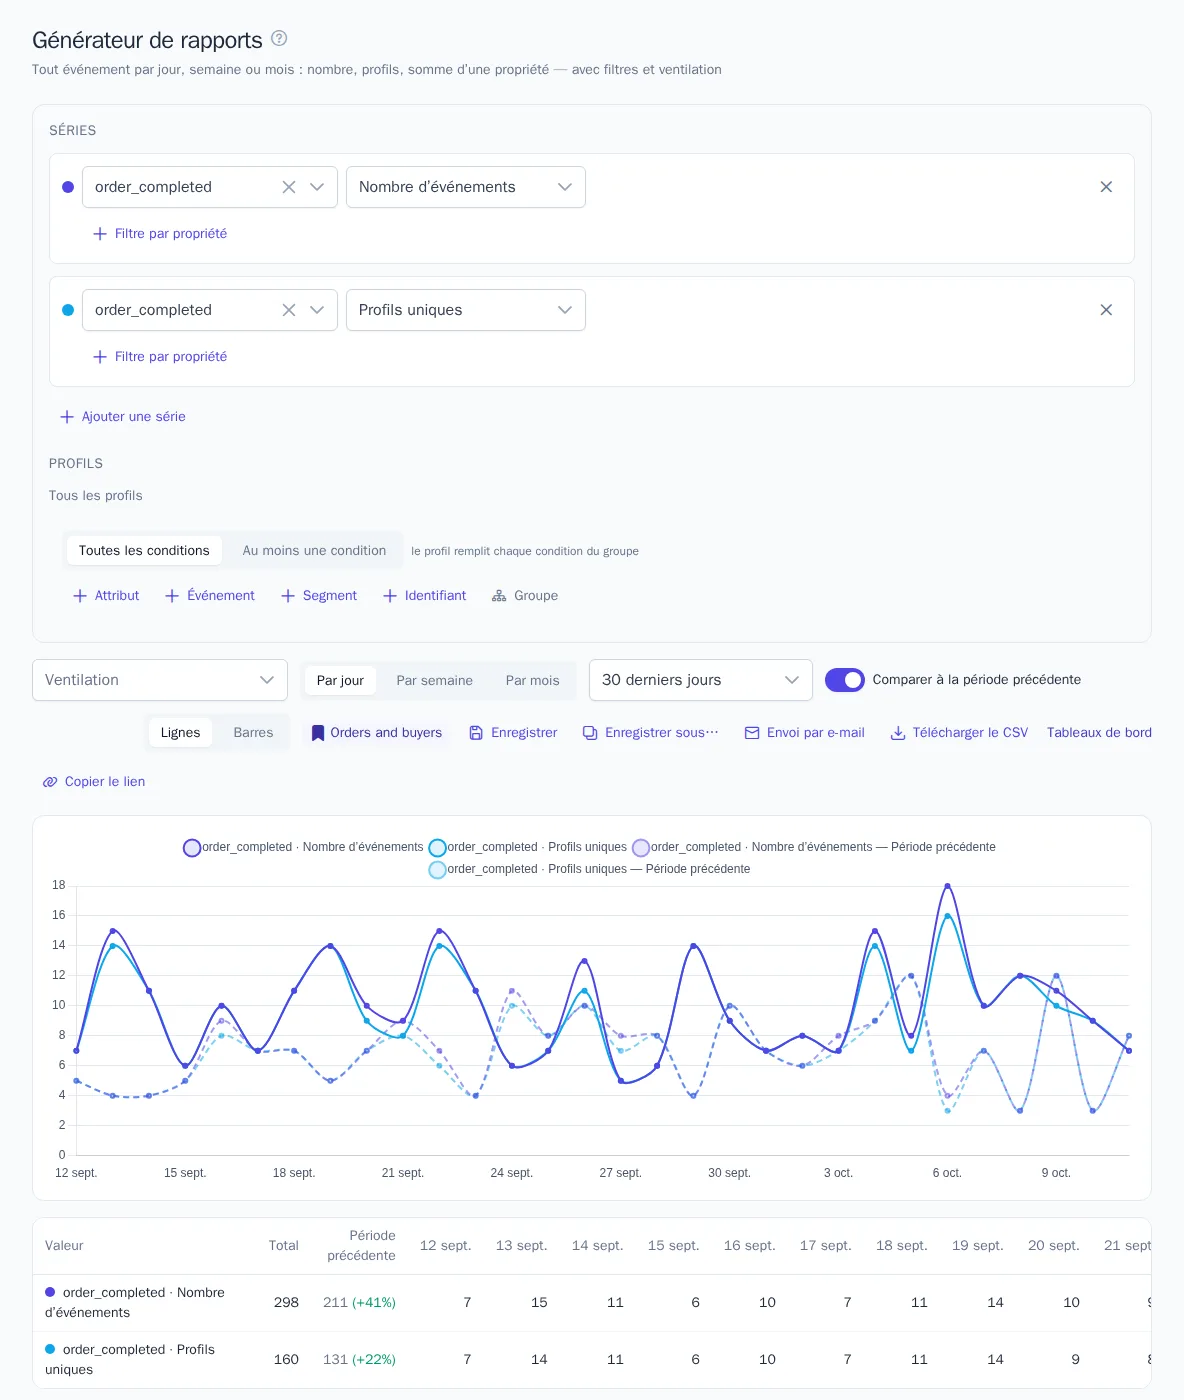Open the first series order_completed event dropdown
1184x1400 pixels.
[x=210, y=187]
